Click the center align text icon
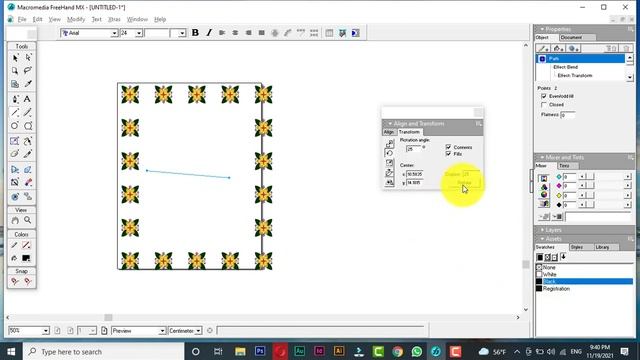Viewport: 640px width, 360px height. [235, 33]
